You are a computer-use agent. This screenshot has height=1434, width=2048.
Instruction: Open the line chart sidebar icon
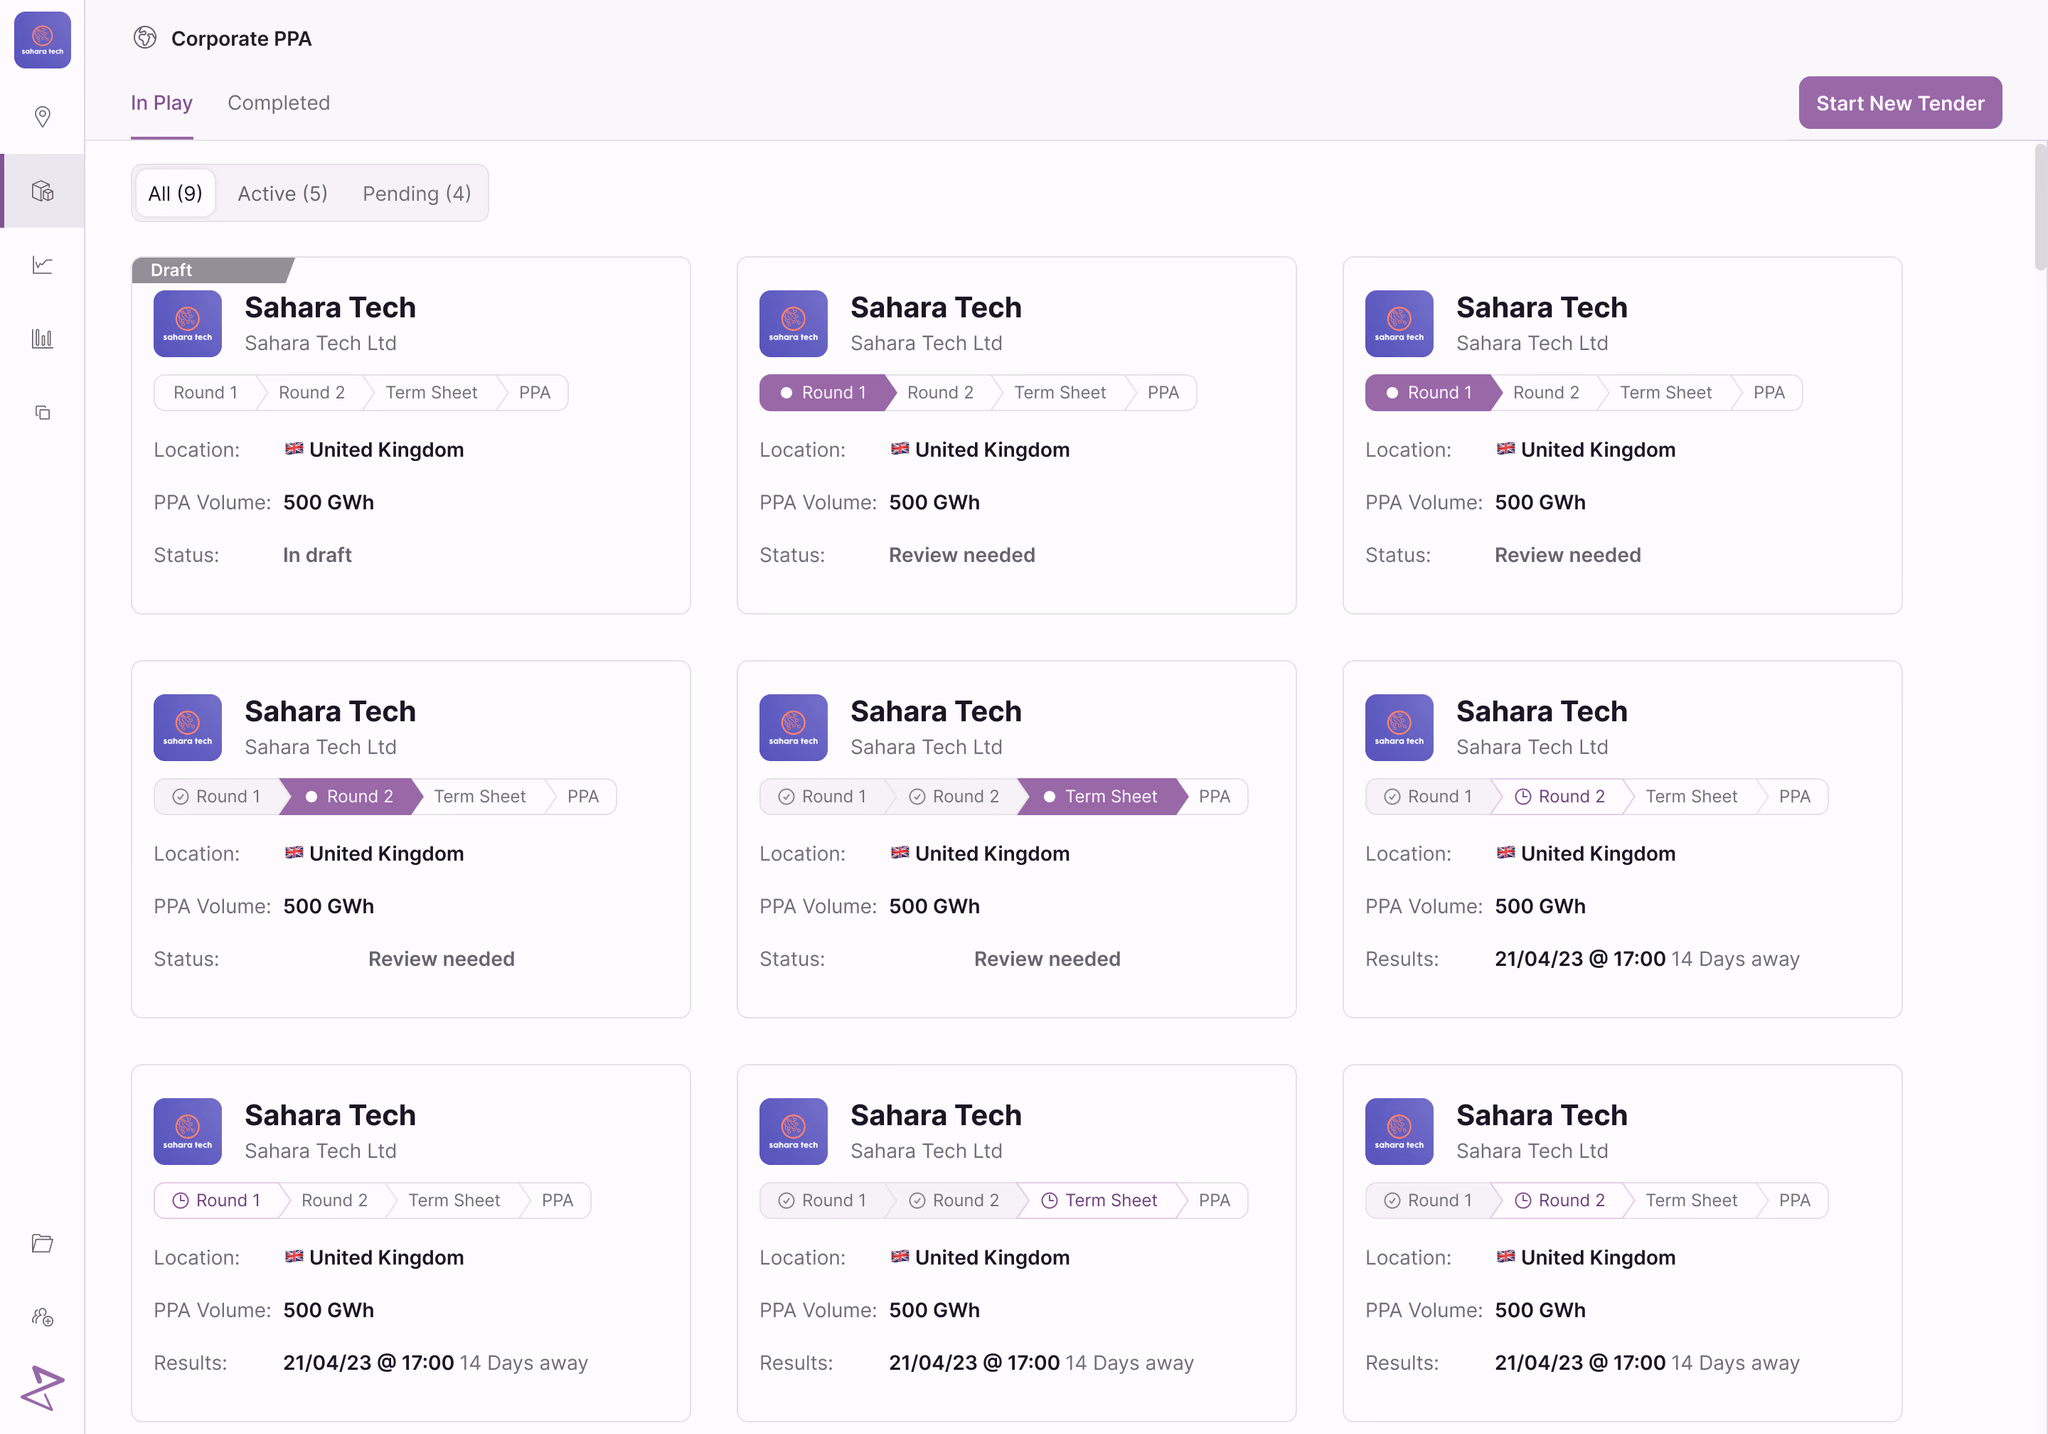[x=42, y=265]
